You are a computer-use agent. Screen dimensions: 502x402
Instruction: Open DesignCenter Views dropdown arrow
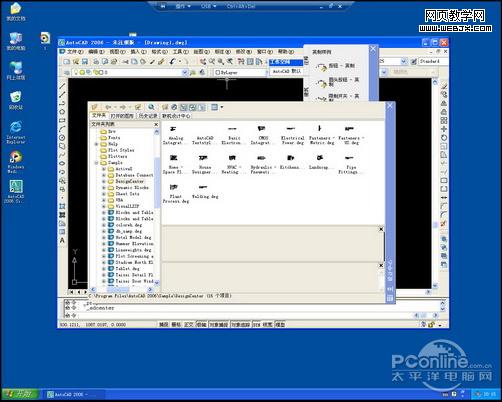(x=222, y=107)
